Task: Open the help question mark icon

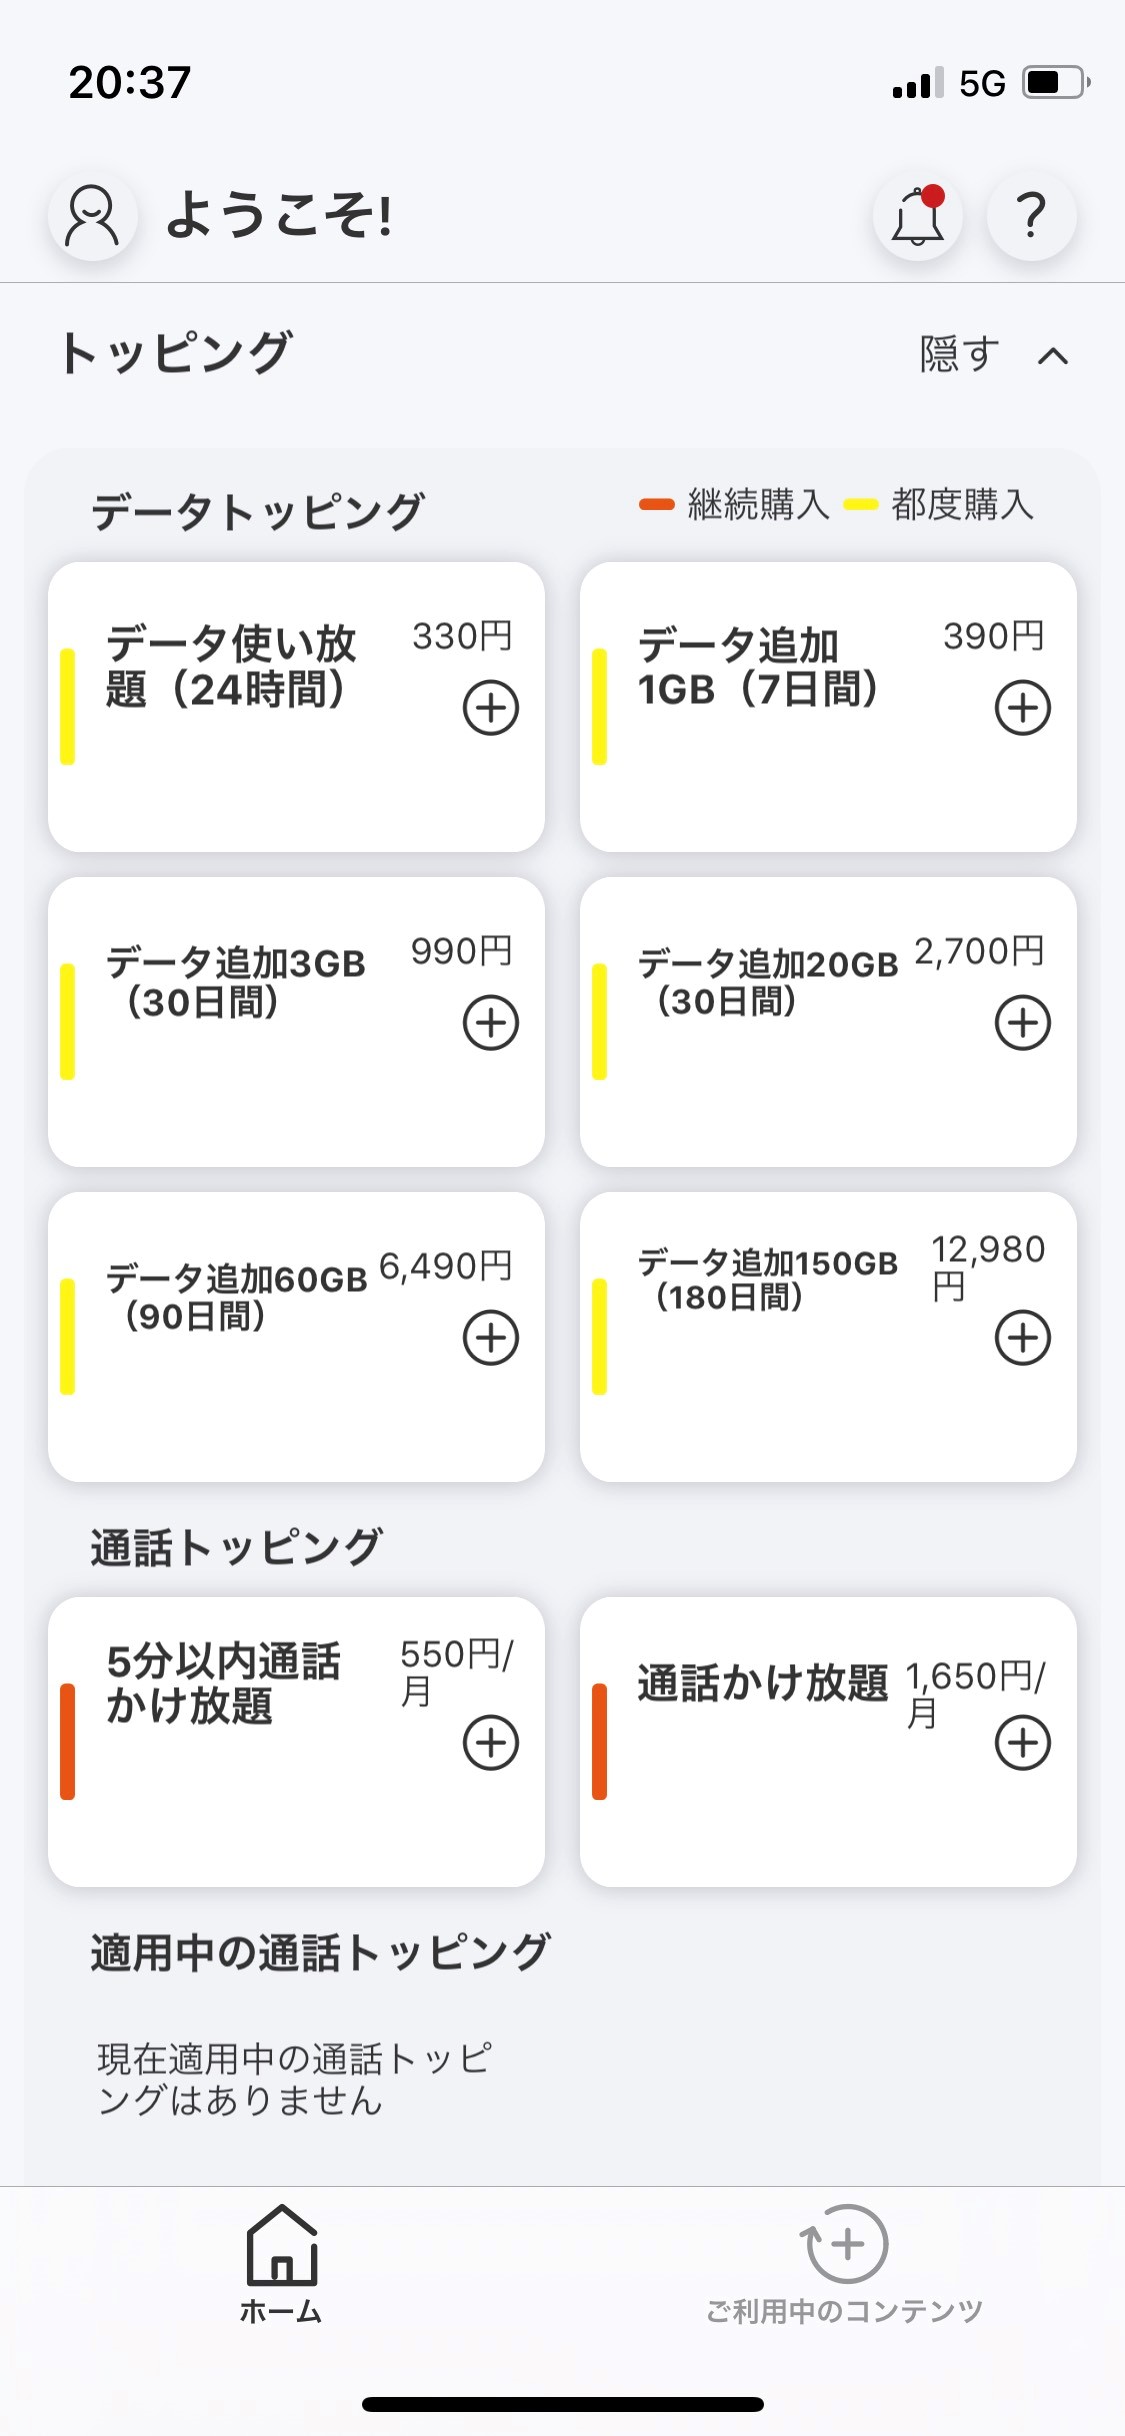Action: pos(1031,215)
